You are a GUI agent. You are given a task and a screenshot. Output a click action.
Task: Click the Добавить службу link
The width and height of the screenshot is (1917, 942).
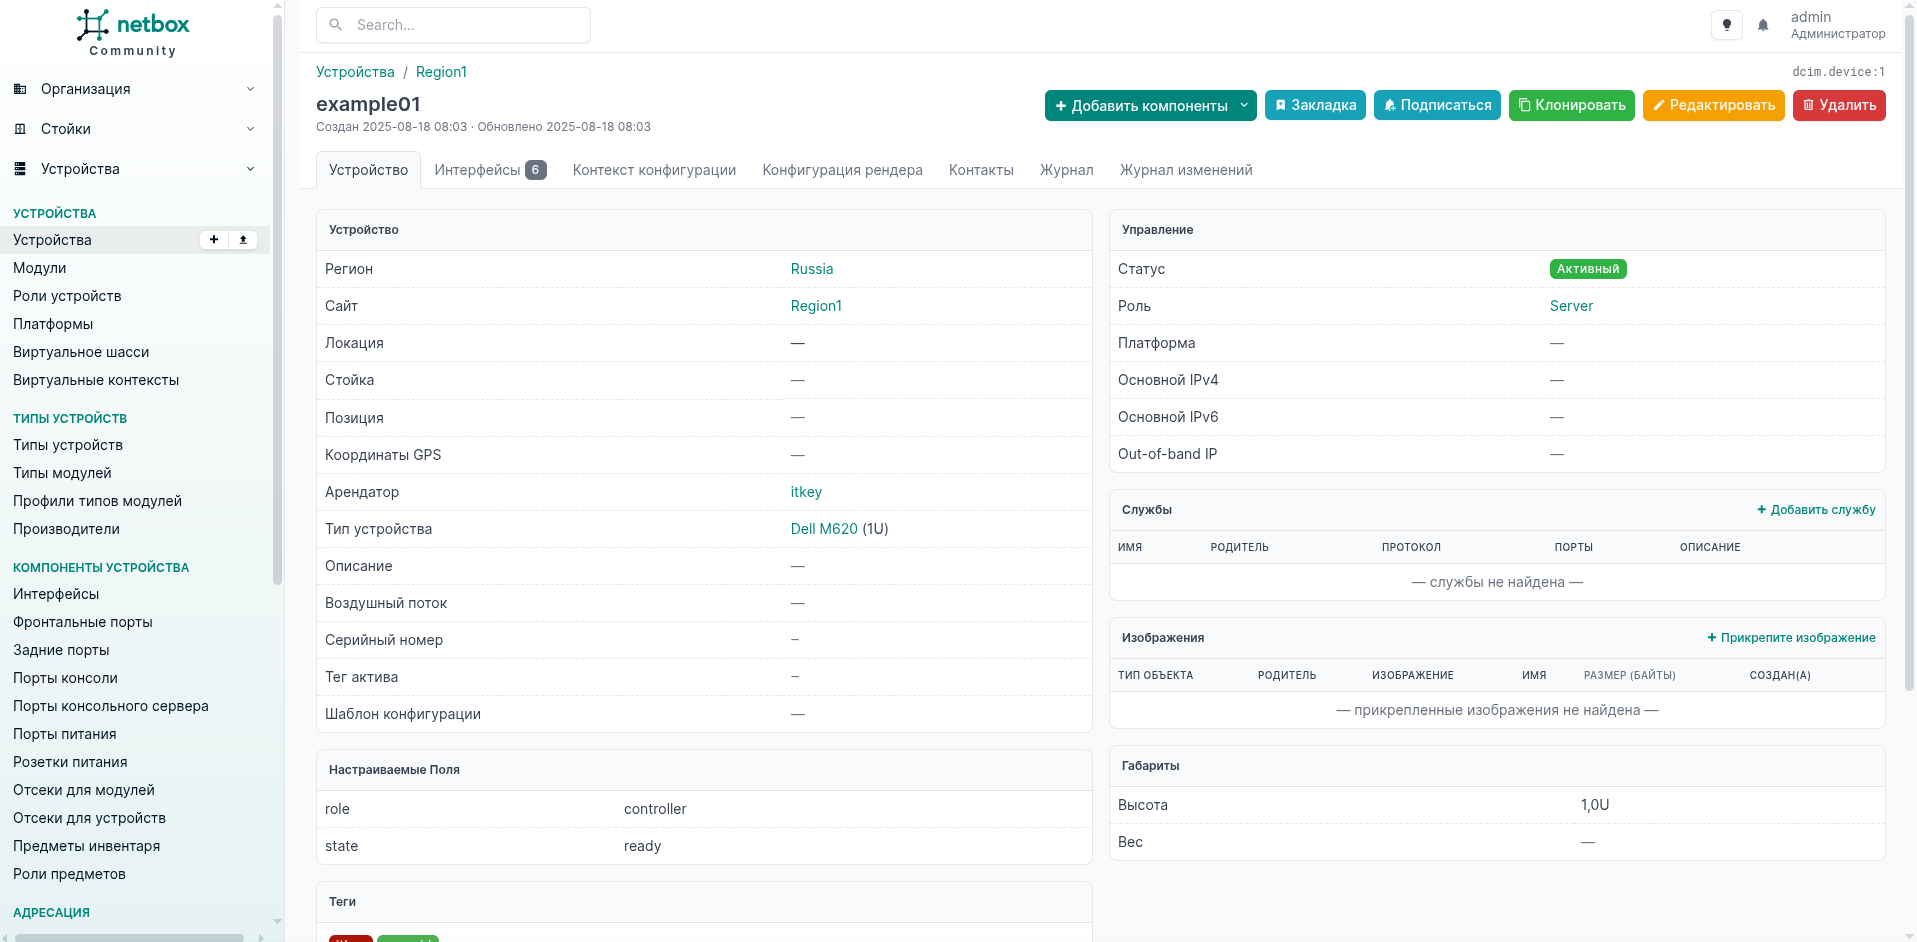tap(1815, 510)
